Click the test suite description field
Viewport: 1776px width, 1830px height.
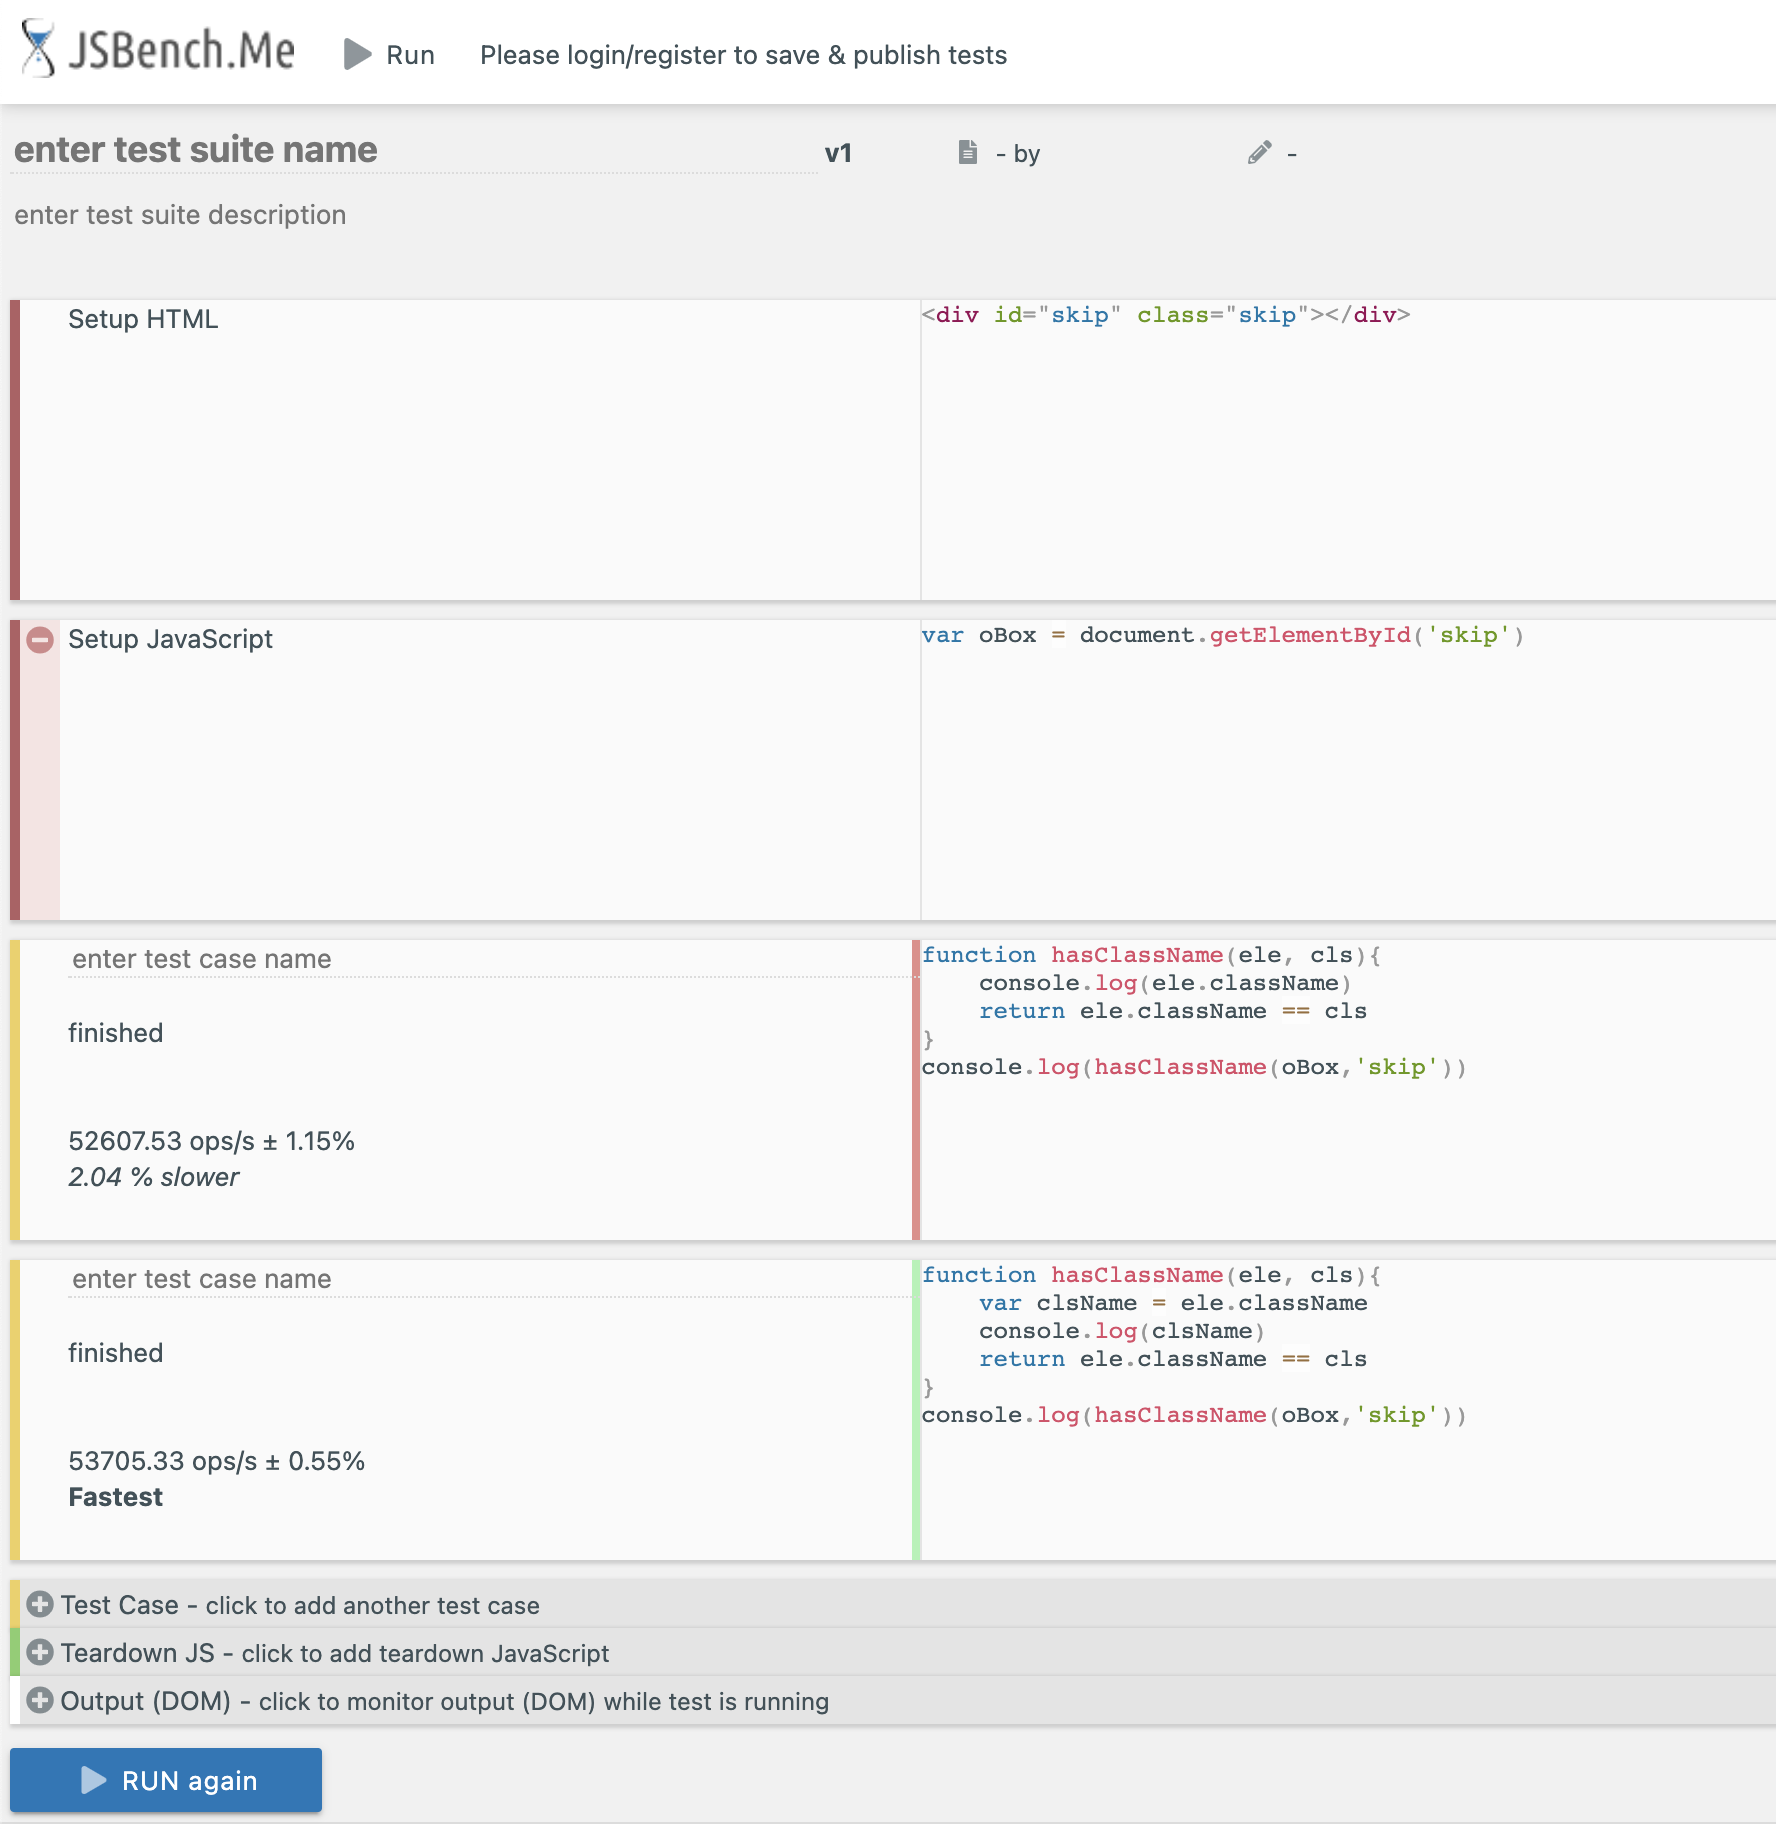(180, 214)
